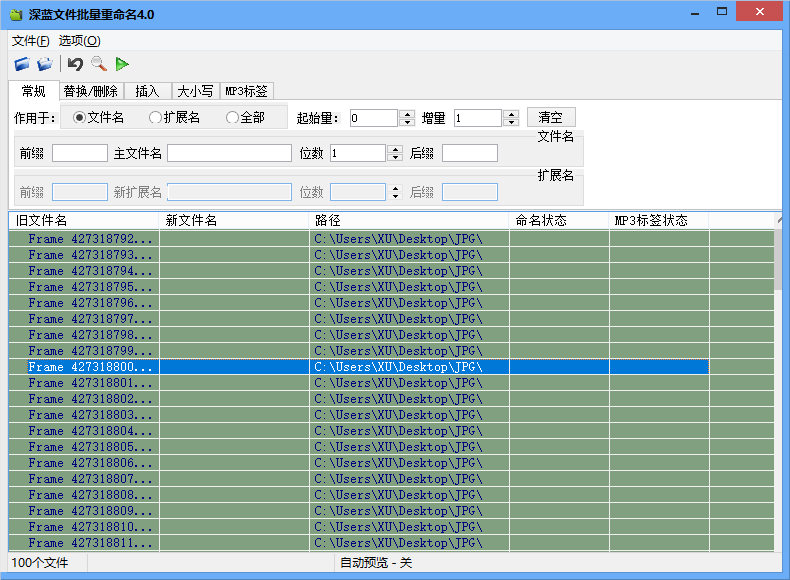This screenshot has height=580, width=790.
Task: Select the 文件名 radio button
Action: pos(99,117)
